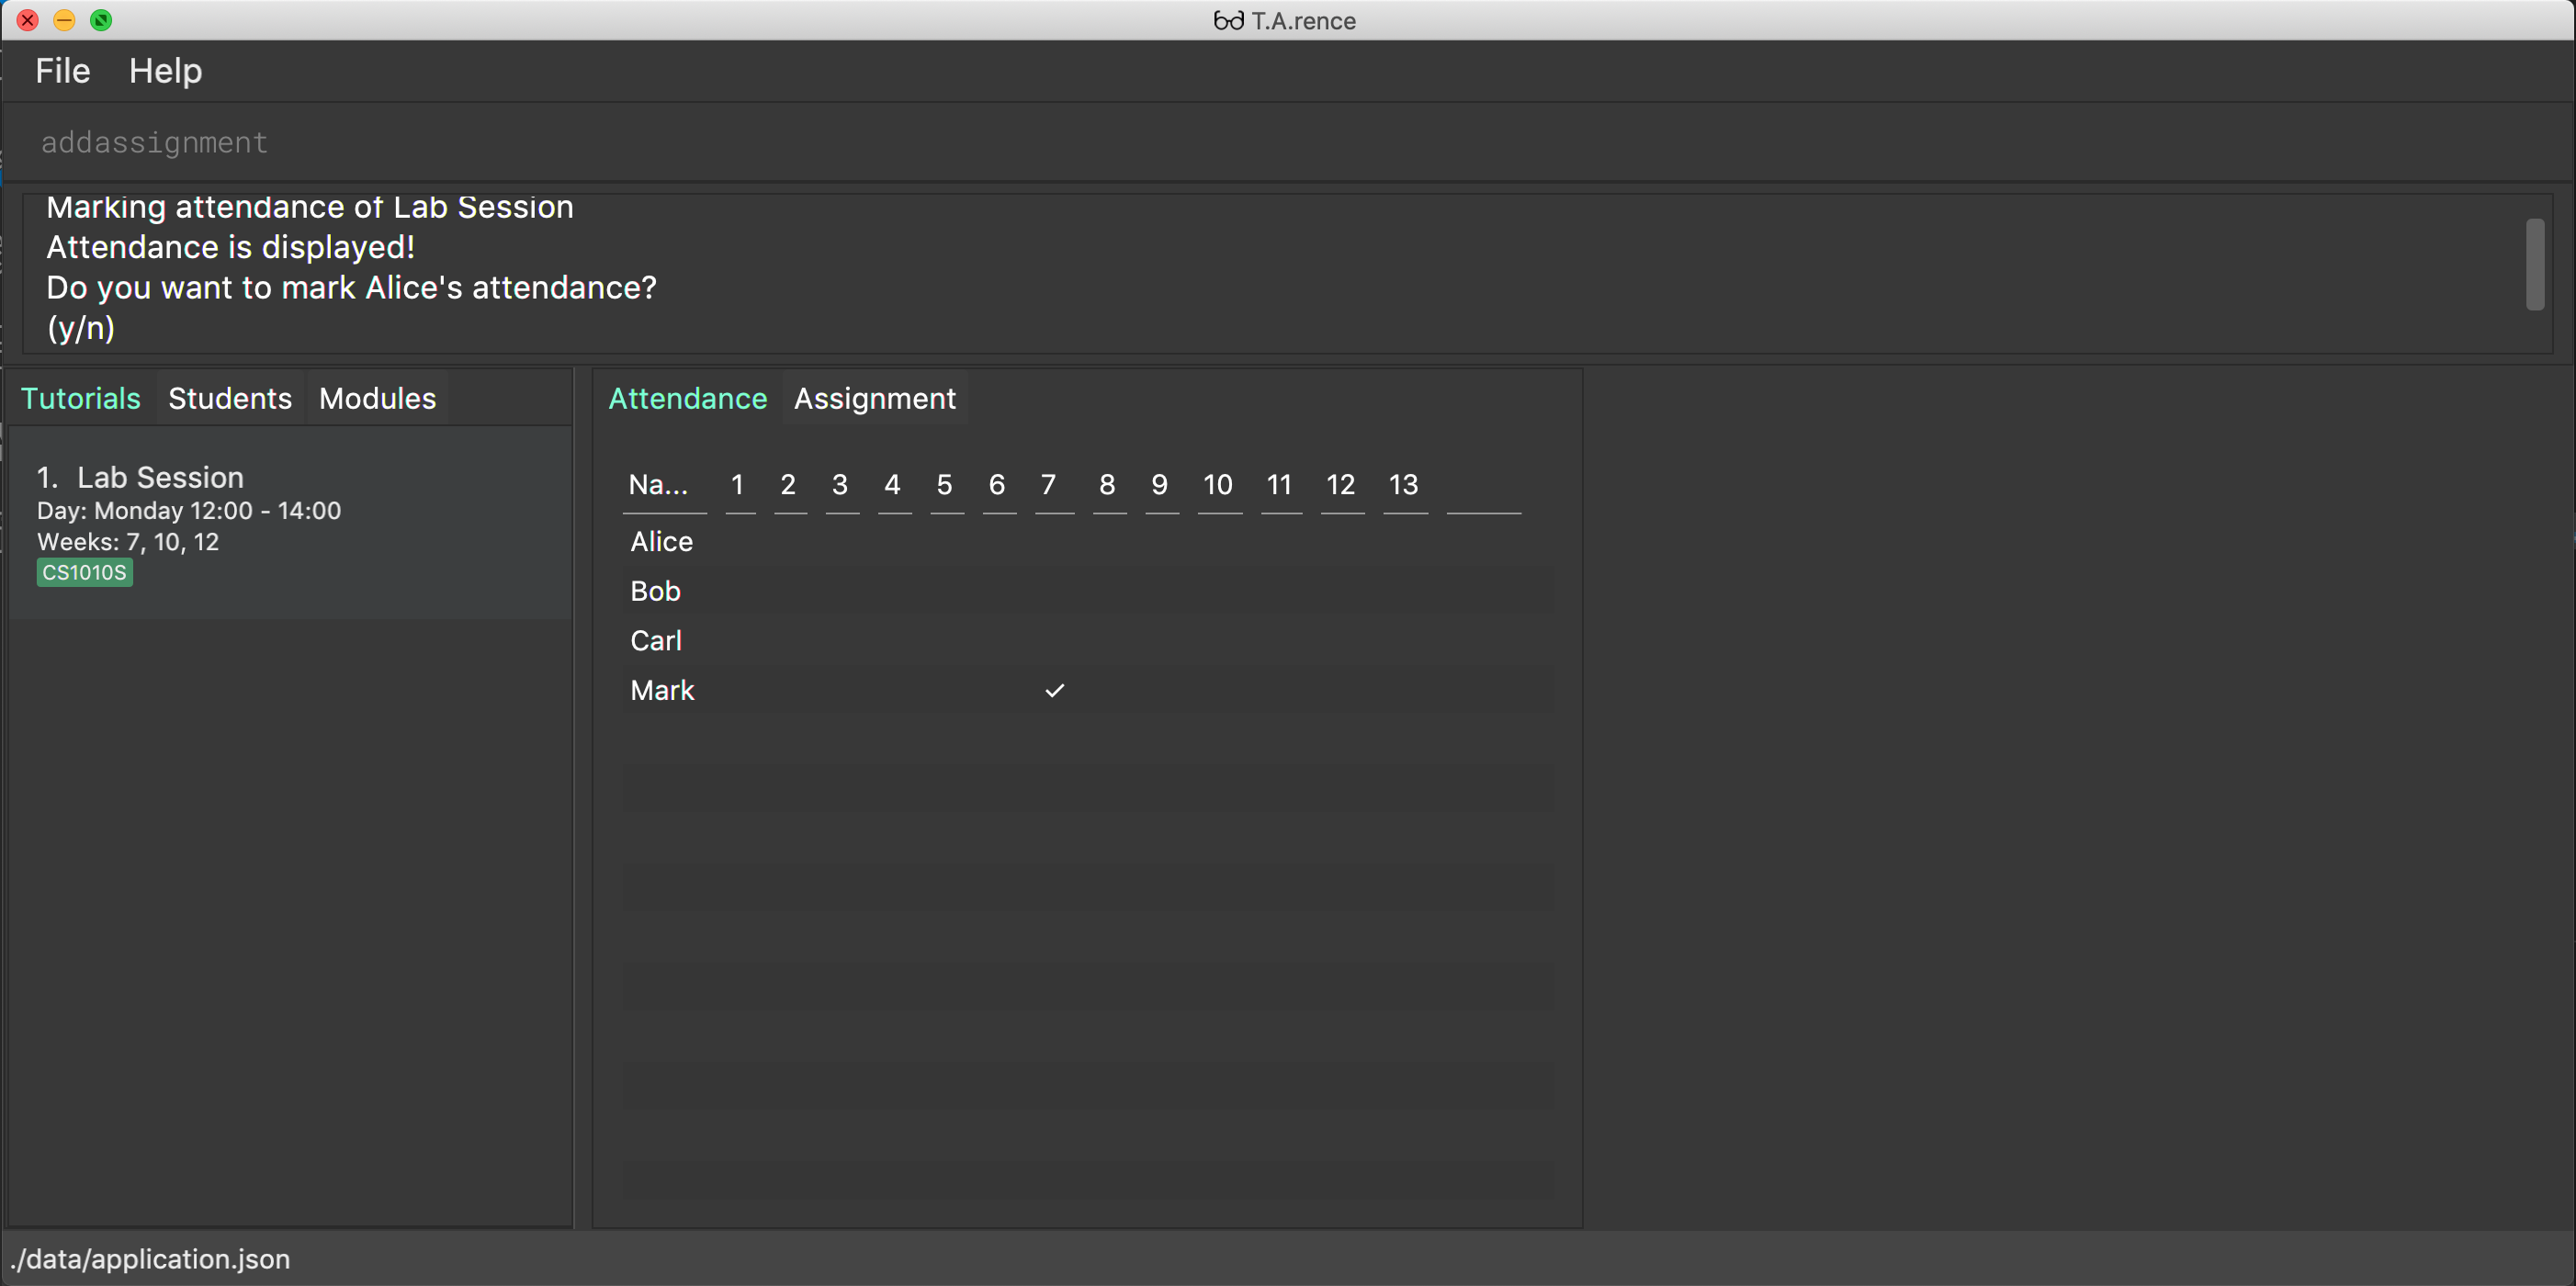Switch to the Modules tab
Screen dimensions: 2576x1286
tap(378, 398)
